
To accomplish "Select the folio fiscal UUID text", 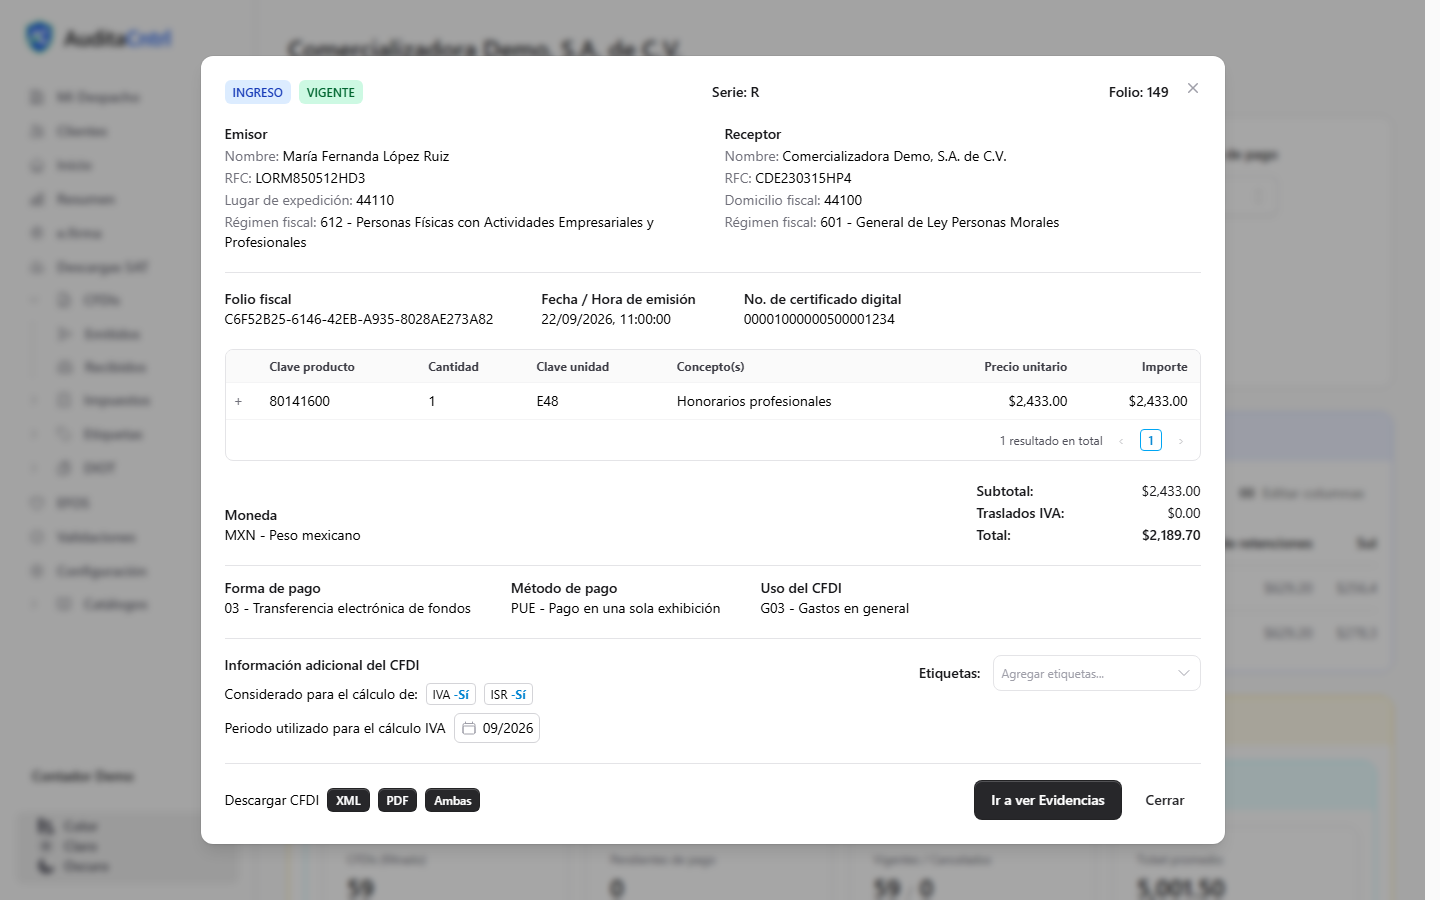I will [x=359, y=319].
